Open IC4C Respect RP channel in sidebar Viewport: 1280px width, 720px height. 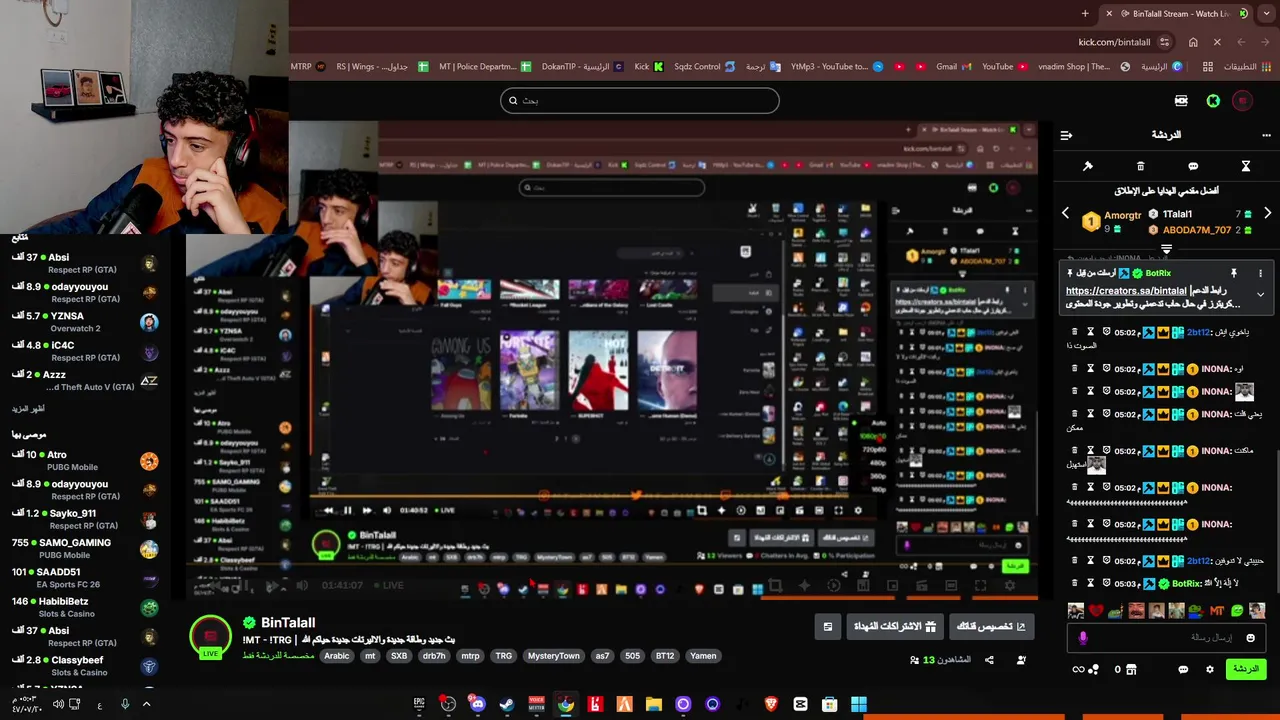(85, 351)
